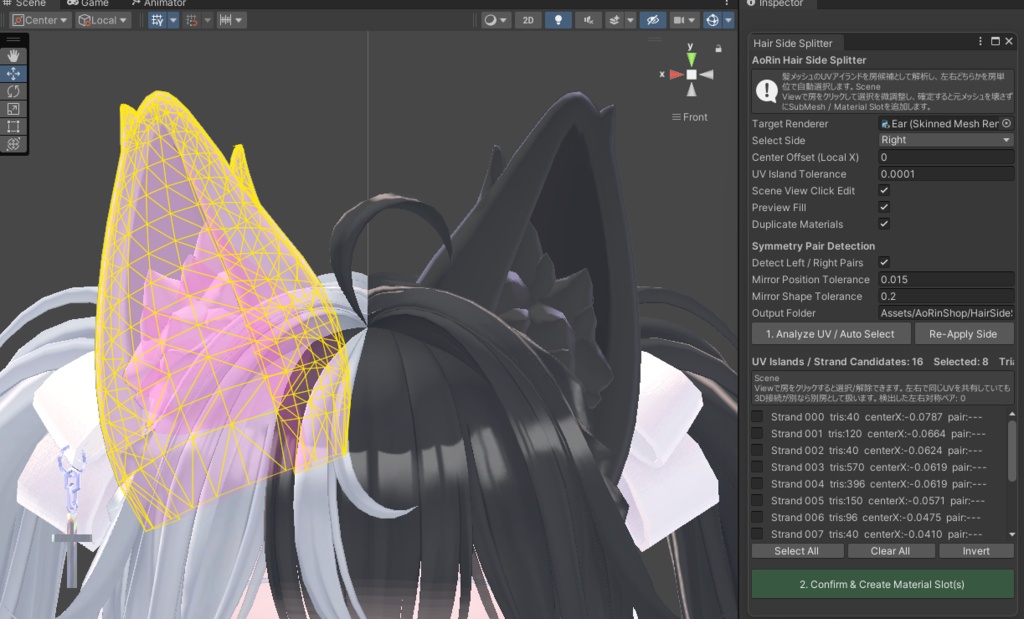Switch to the Game tab
The height and width of the screenshot is (619, 1024).
88,3
